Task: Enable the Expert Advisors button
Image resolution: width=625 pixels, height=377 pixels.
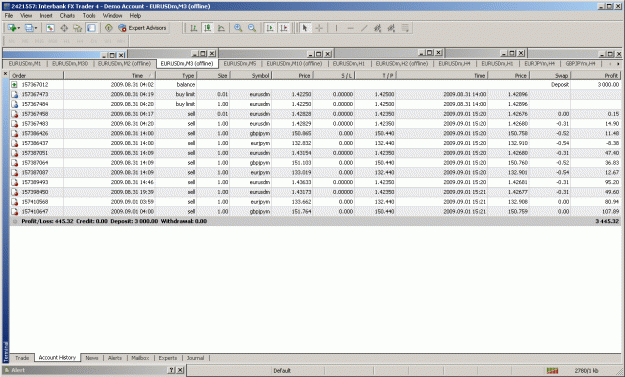Action: click(x=142, y=28)
